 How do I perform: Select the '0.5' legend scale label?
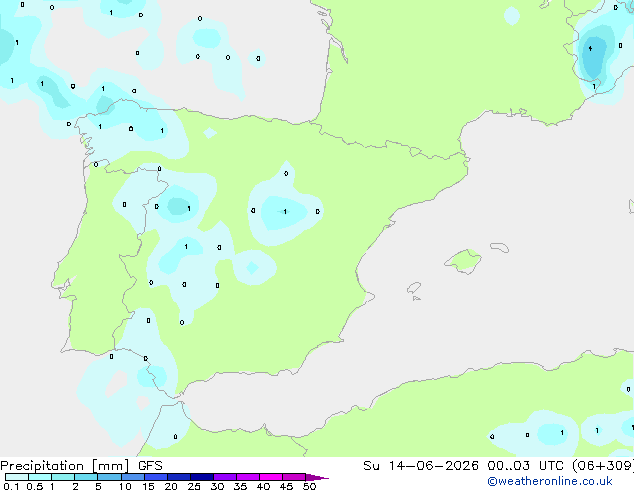click(35, 486)
